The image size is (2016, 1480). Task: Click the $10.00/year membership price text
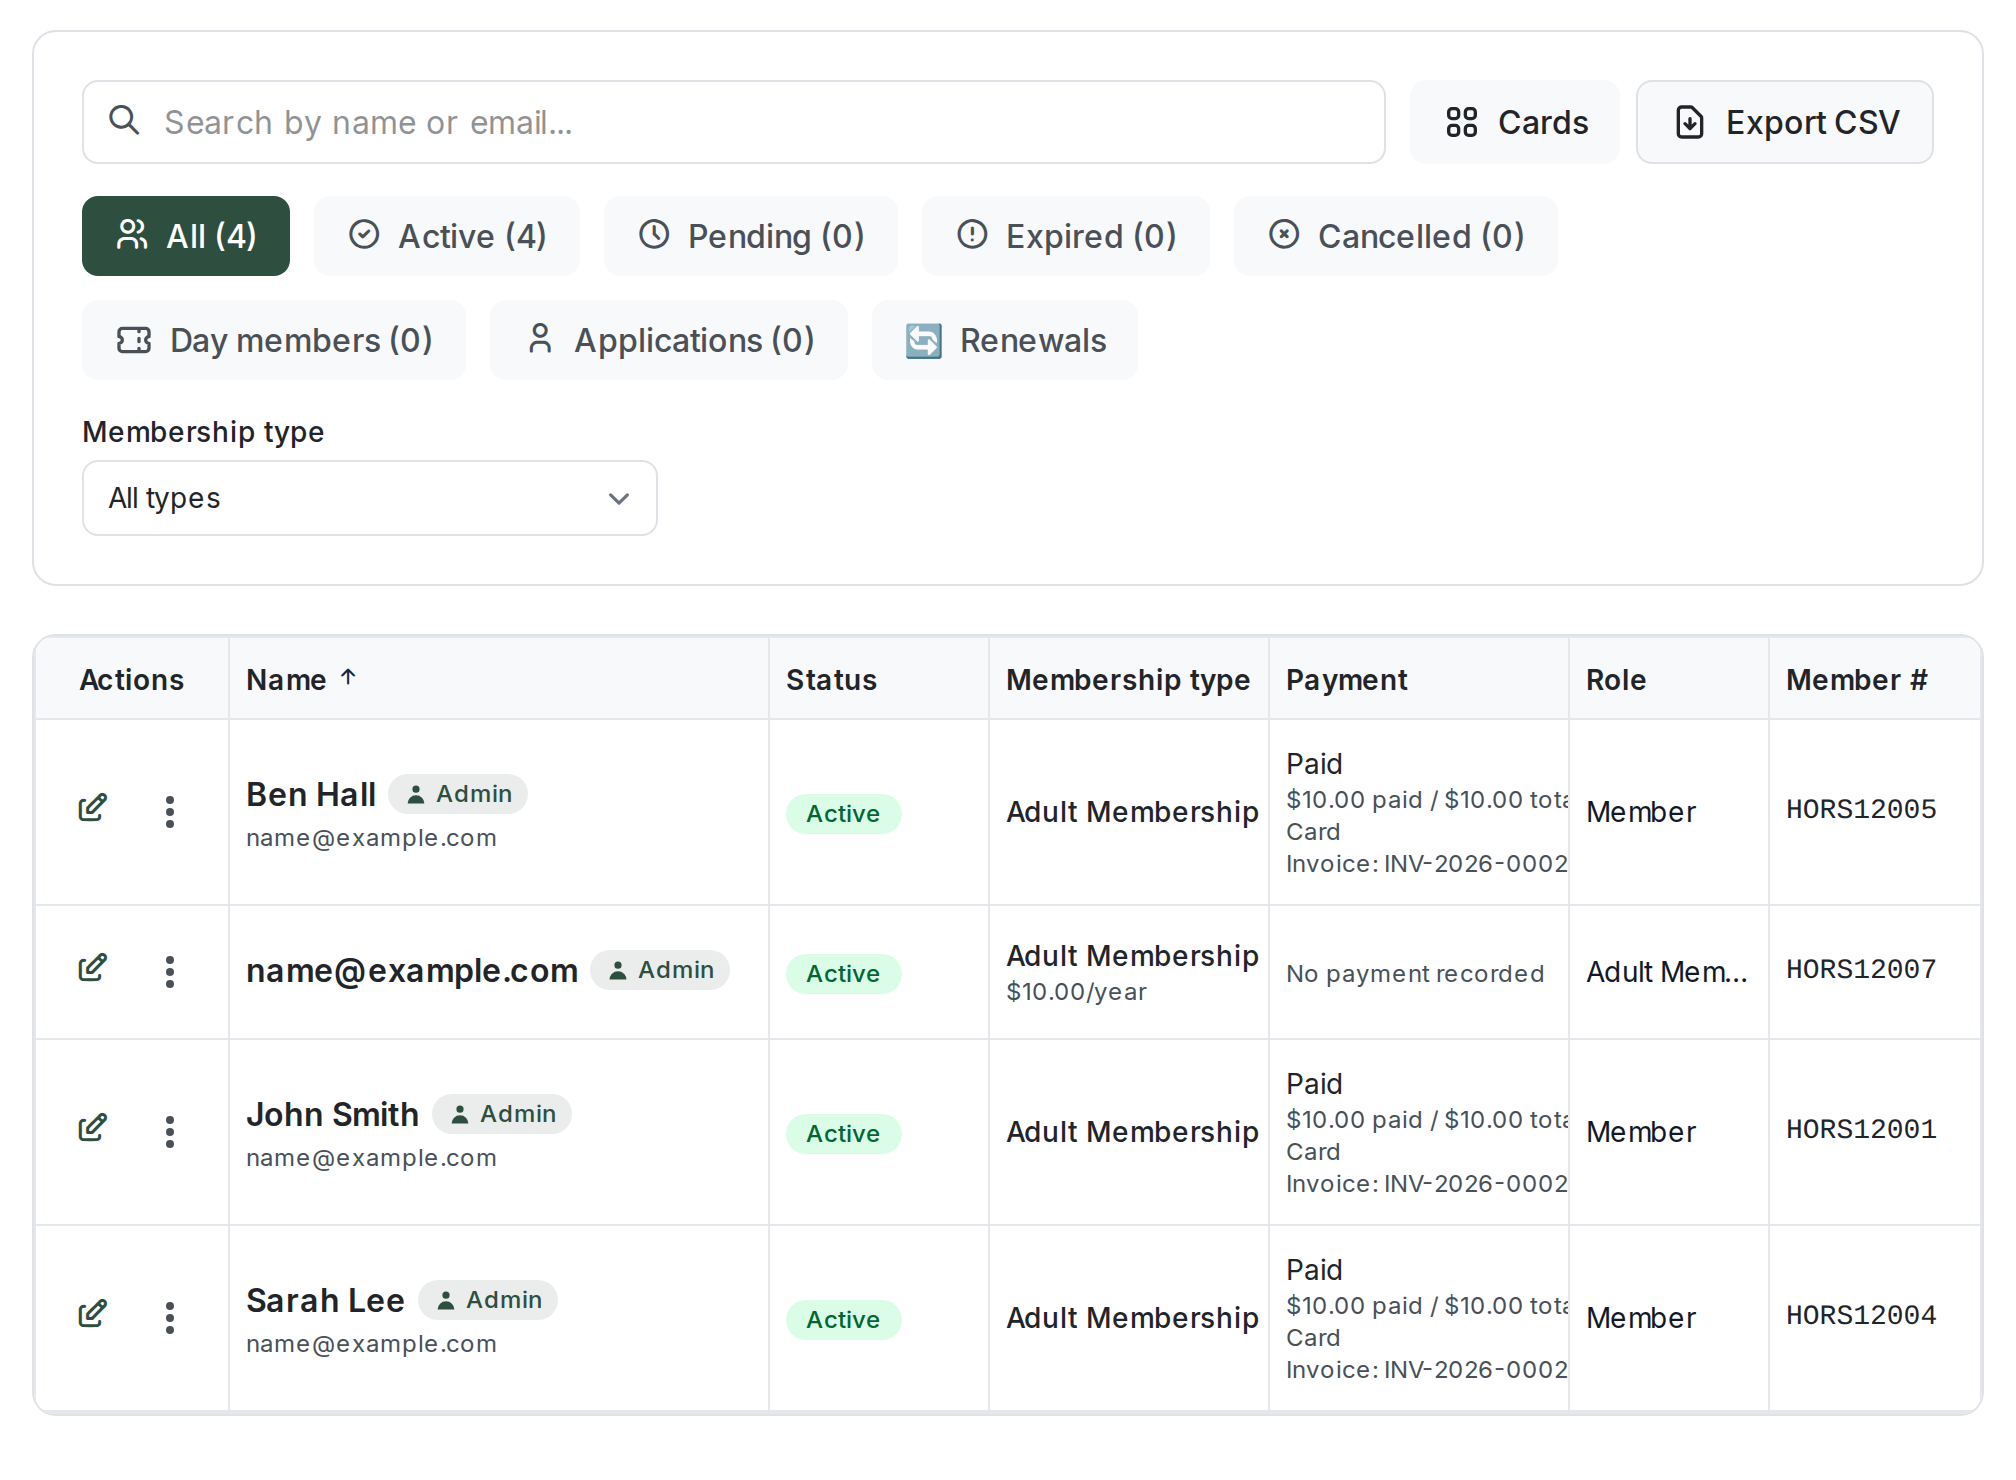tap(1076, 991)
